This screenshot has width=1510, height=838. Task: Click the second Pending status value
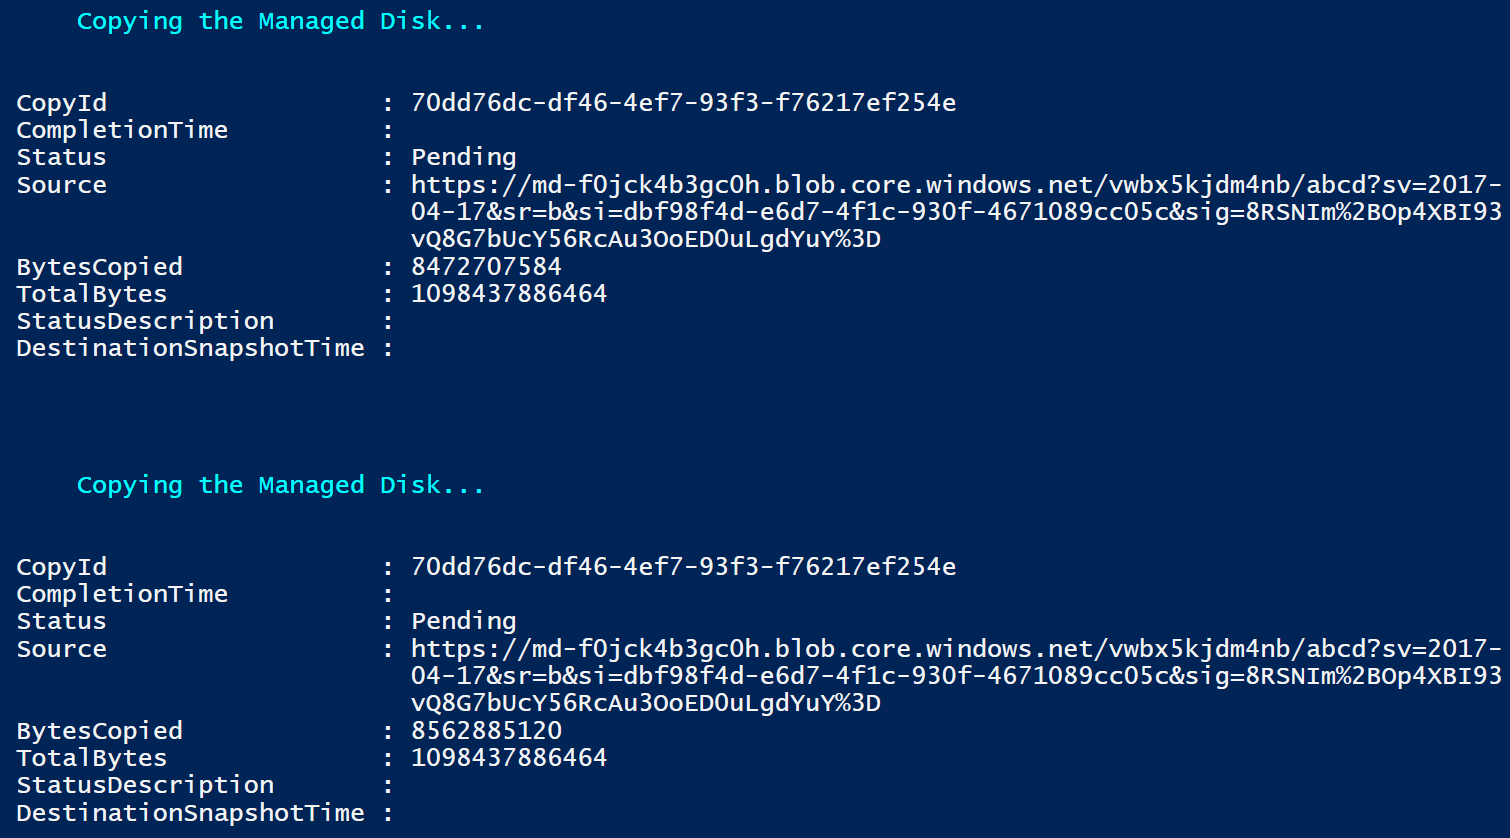click(x=464, y=621)
